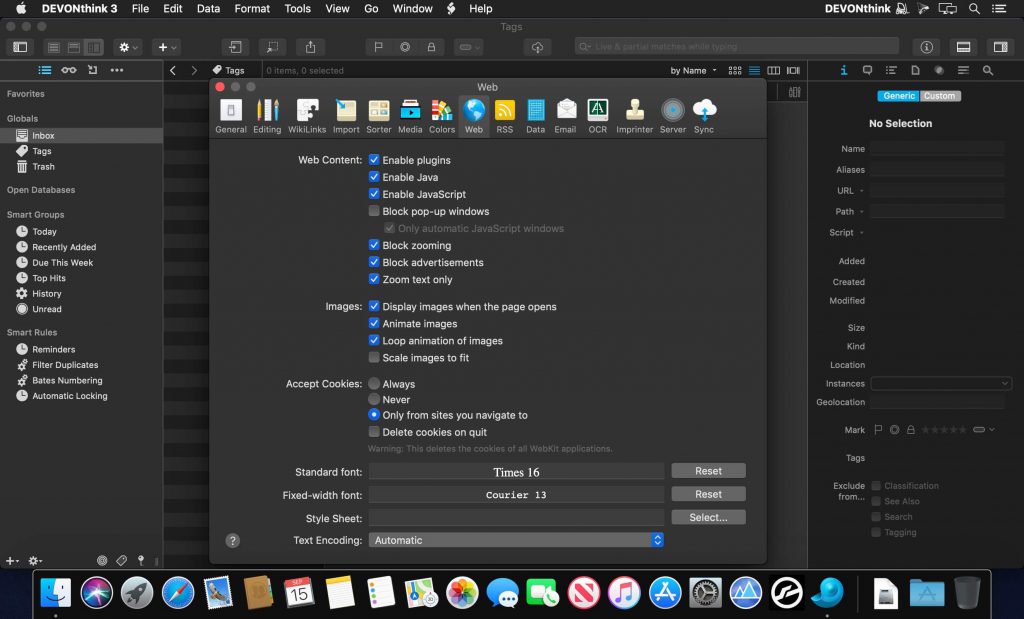Open the Format menu
Viewport: 1024px width, 619px height.
click(252, 8)
